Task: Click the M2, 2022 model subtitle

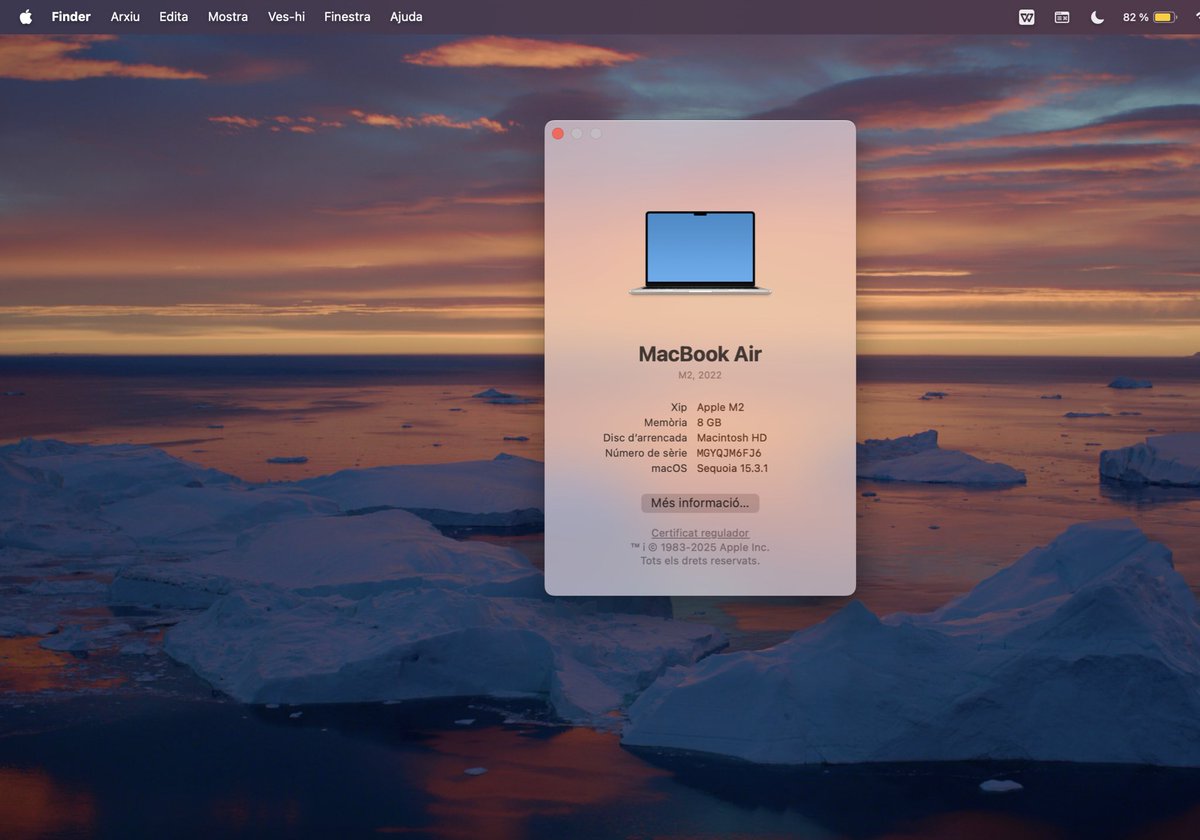Action: tap(700, 375)
